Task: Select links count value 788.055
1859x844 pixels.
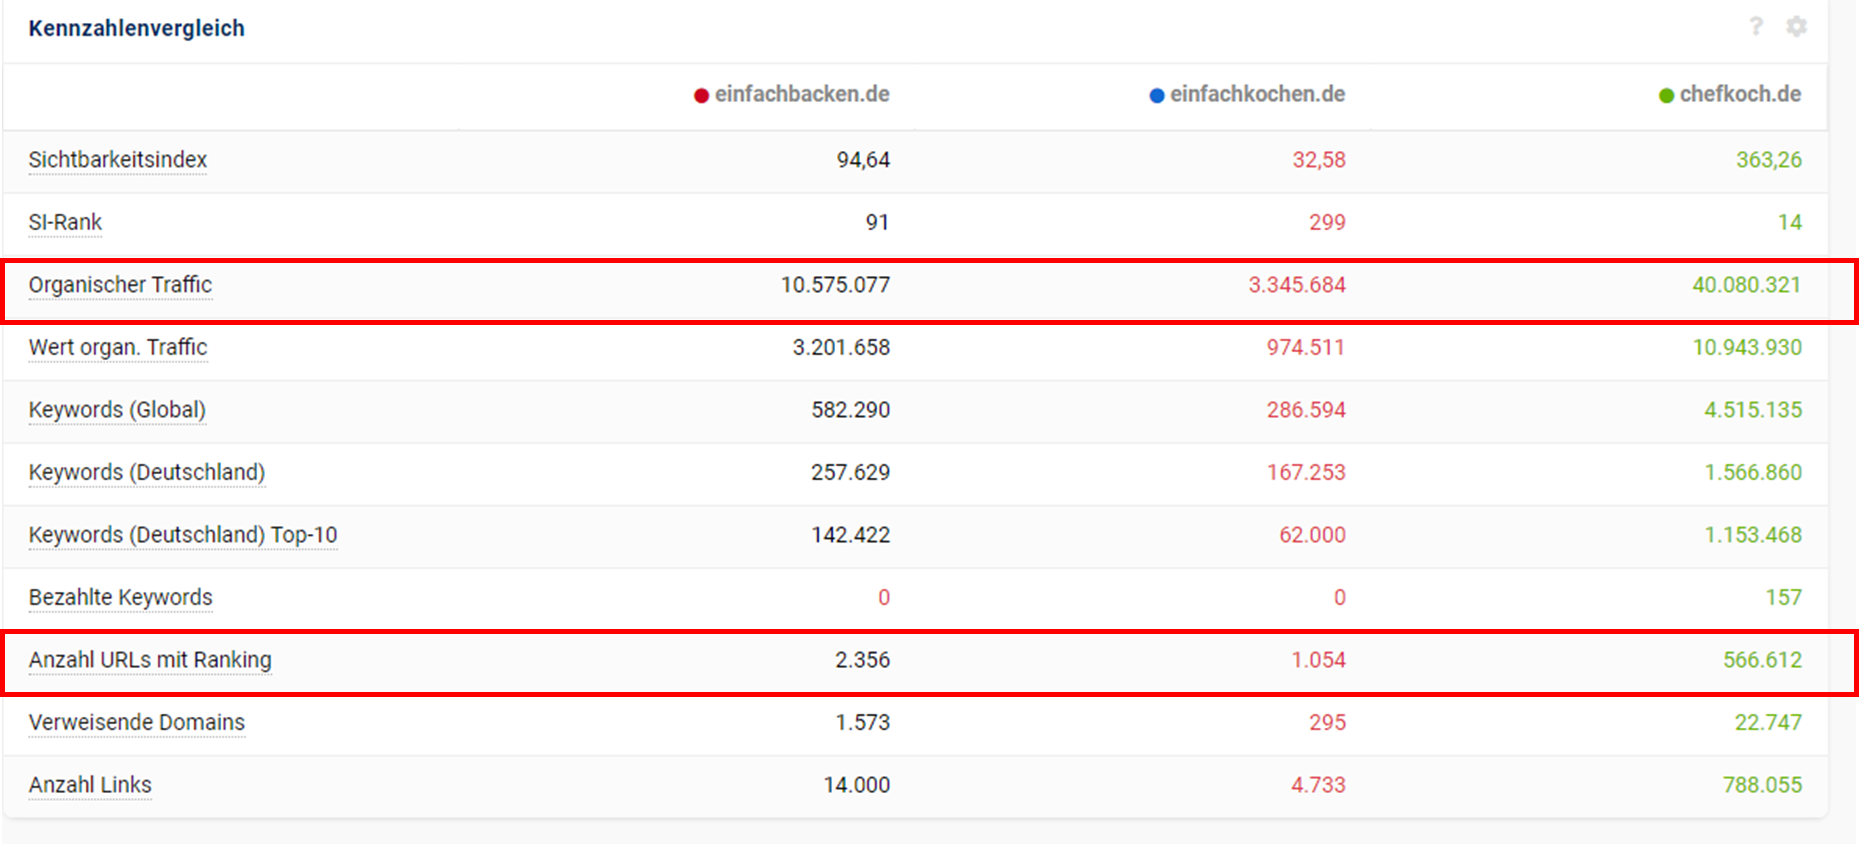Action: [x=1762, y=785]
